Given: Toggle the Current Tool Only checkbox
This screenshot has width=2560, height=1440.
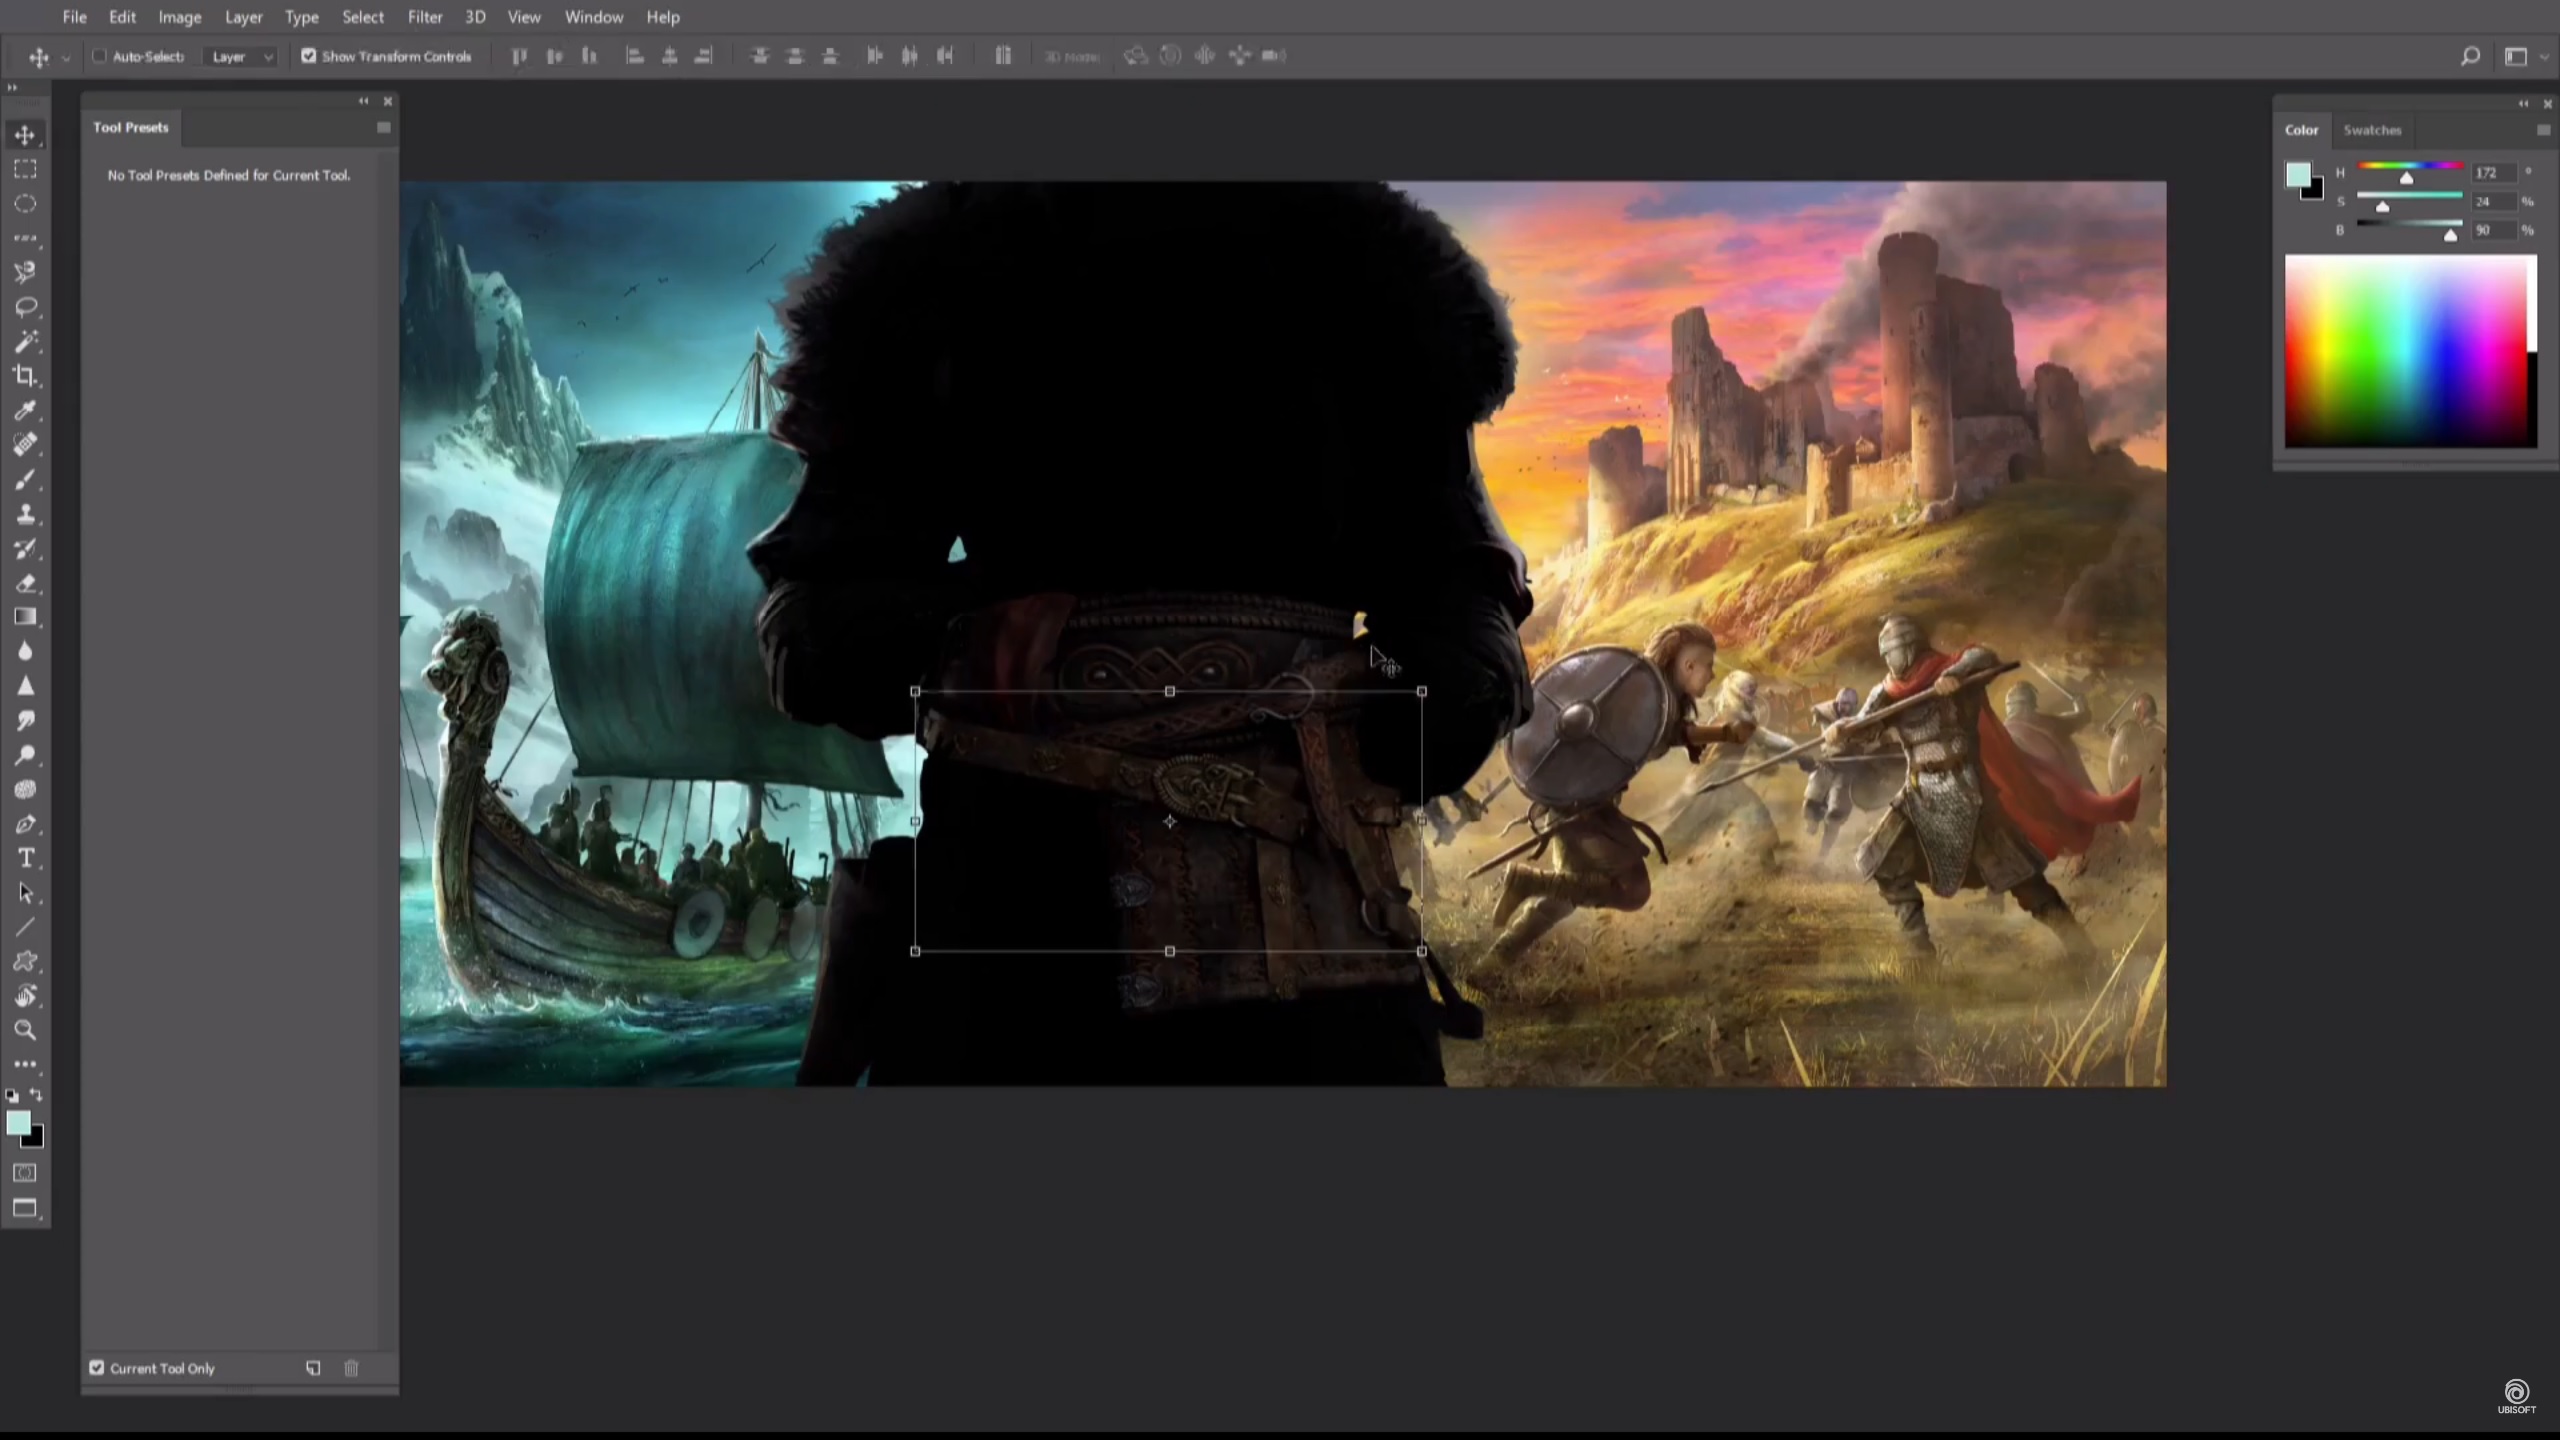Looking at the screenshot, I should (x=97, y=1367).
